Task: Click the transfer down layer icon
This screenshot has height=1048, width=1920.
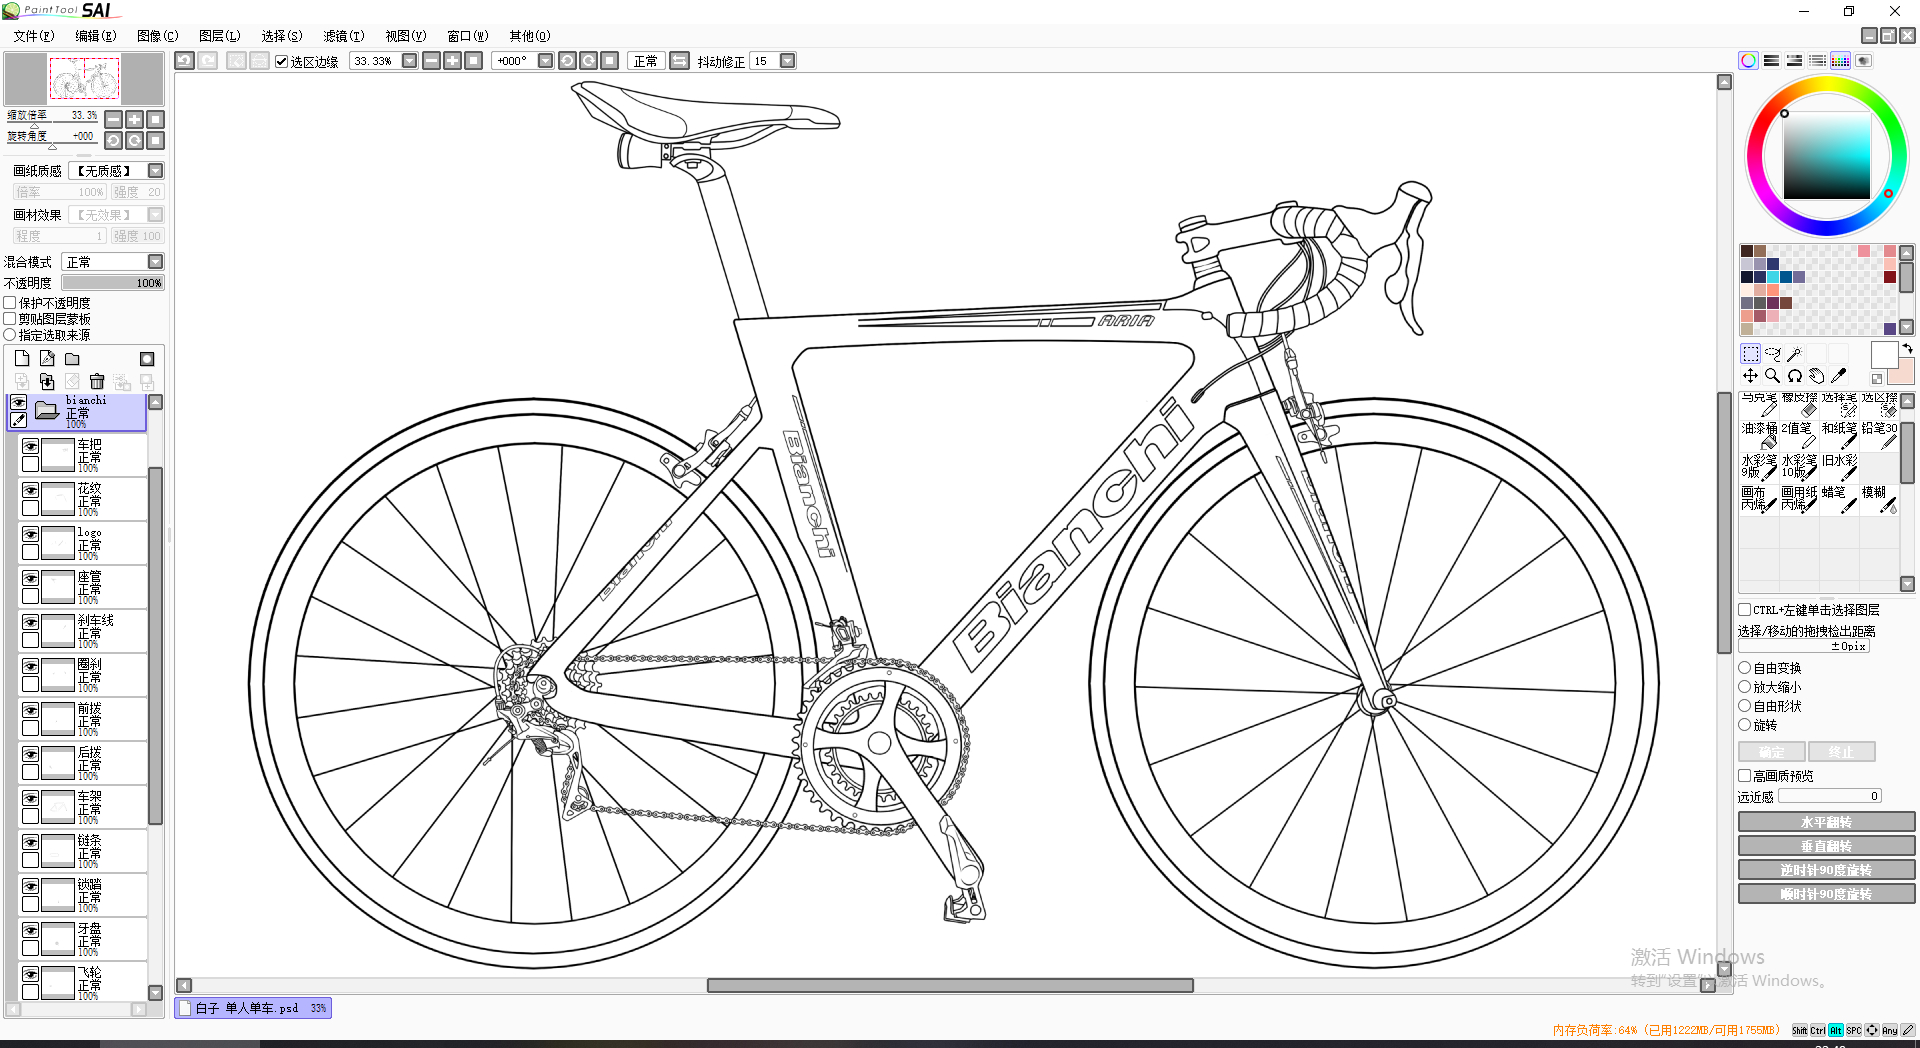Action: [47, 381]
